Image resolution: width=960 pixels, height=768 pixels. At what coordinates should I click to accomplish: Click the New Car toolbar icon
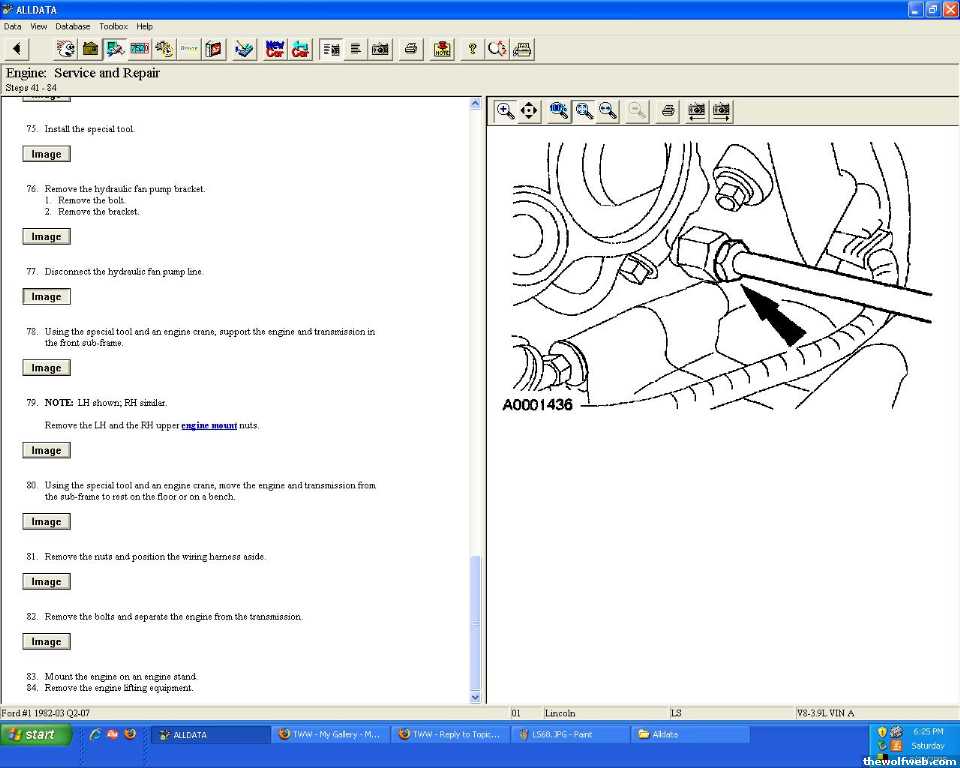tap(275, 49)
